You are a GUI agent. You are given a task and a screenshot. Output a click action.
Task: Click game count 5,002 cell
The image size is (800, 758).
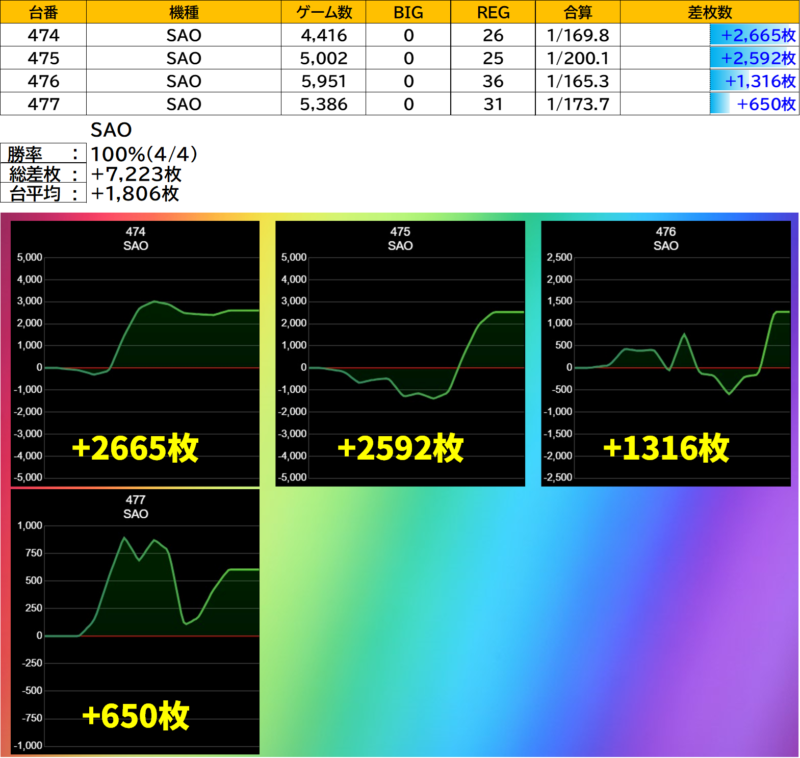[x=323, y=58]
